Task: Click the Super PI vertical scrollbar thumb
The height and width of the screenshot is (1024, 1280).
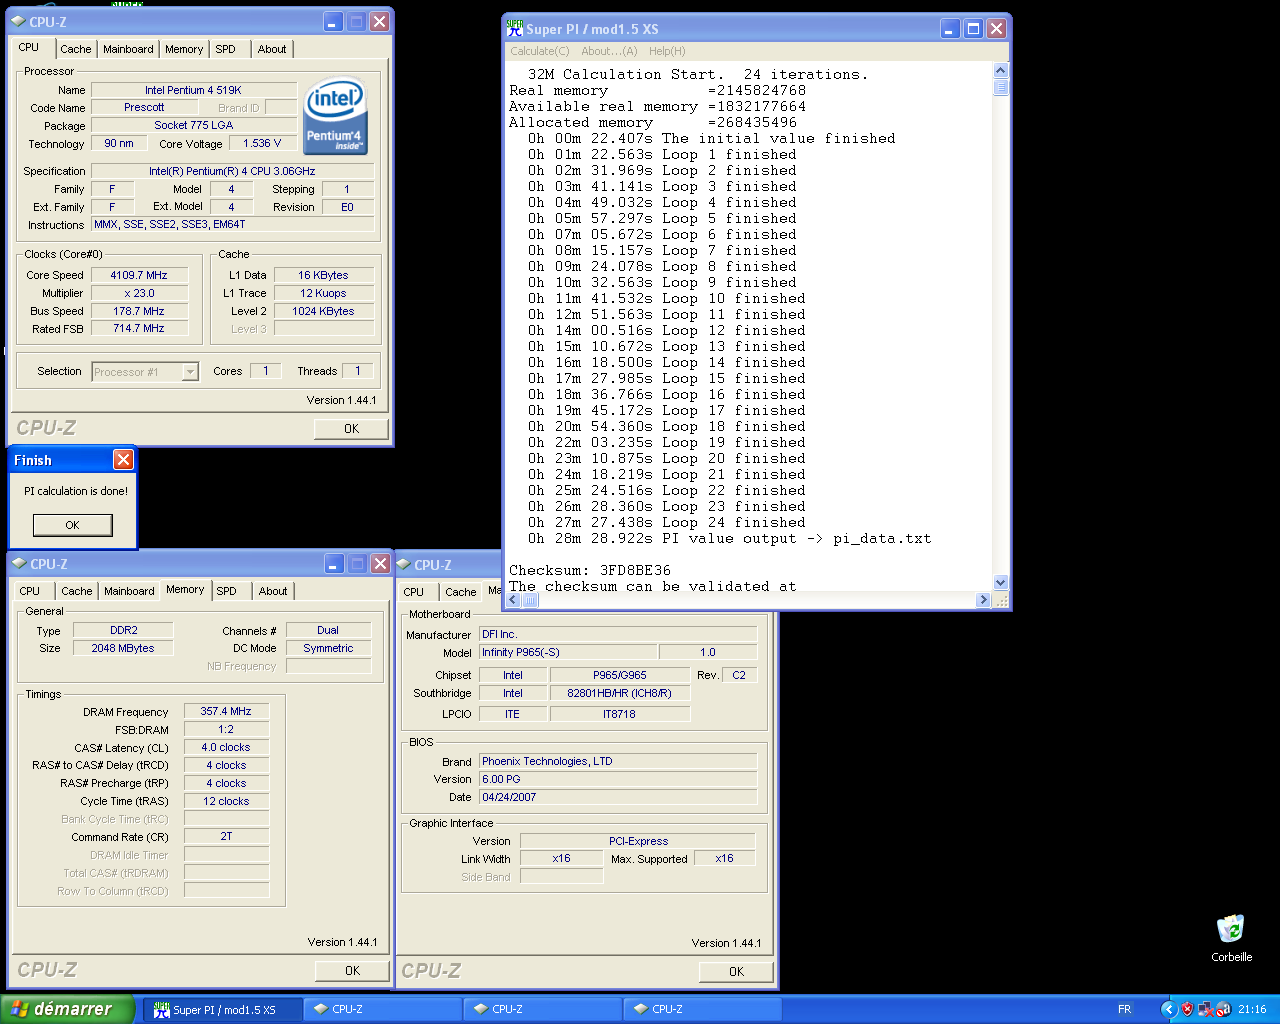Action: coord(1001,87)
